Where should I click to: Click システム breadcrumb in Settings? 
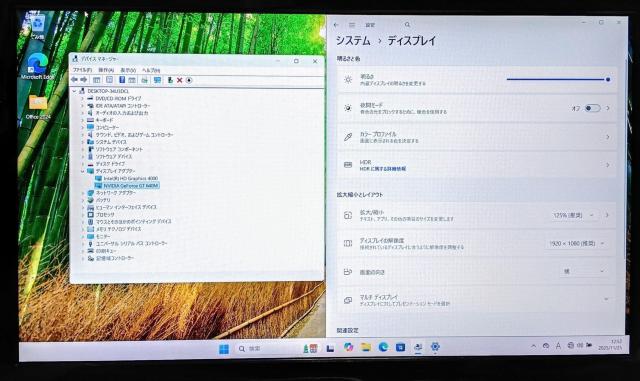click(353, 41)
